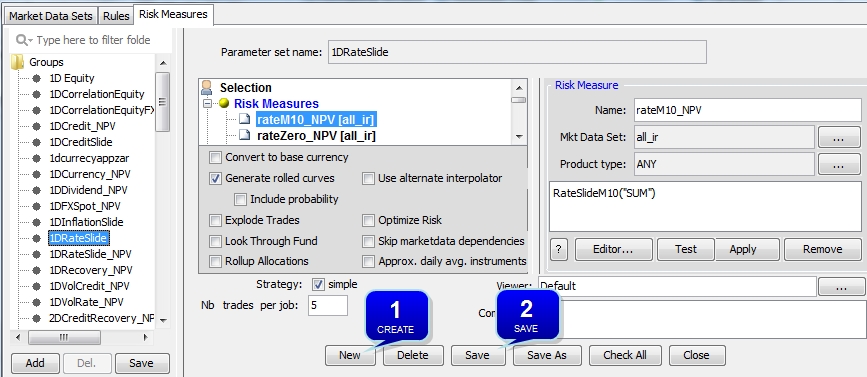Click the bottom Save button next to Delete

click(x=477, y=355)
